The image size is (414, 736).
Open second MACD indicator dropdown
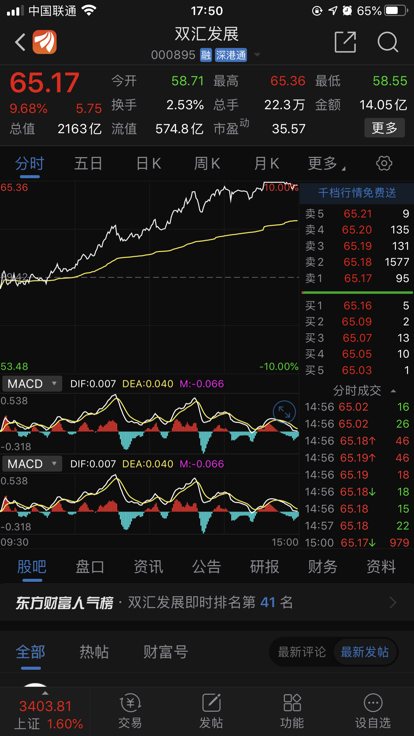(32, 464)
